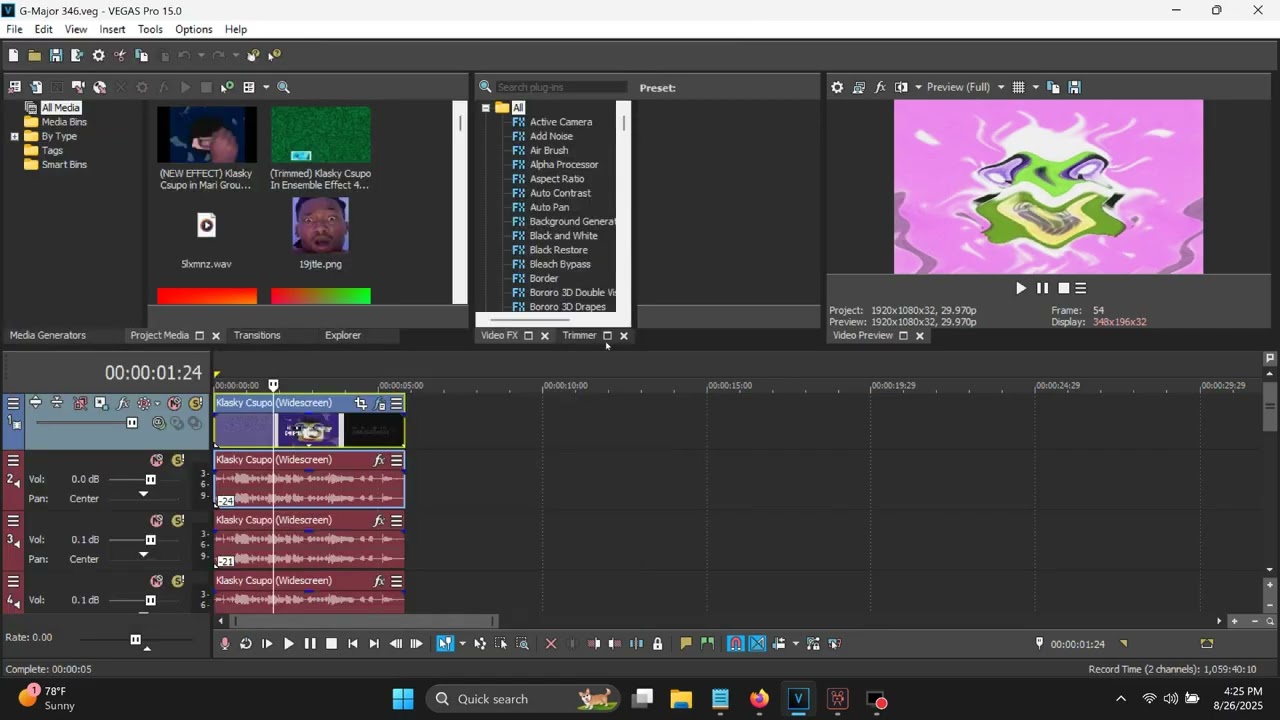Select the Black and White plug-in

564,236
